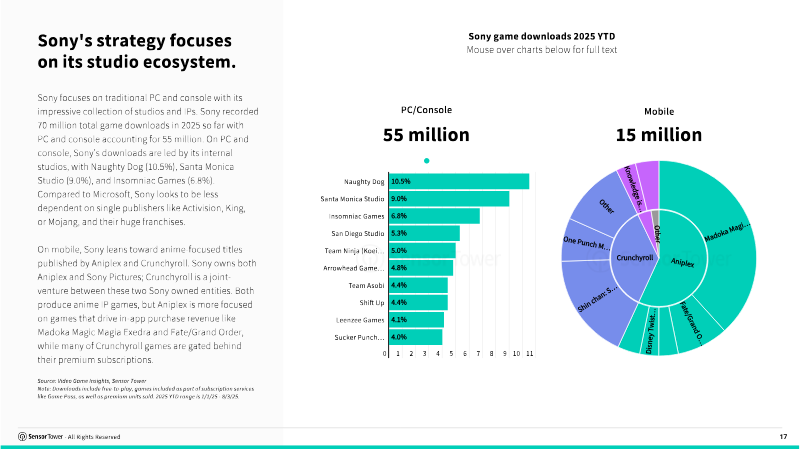Click the slide heading 'Sony's strategy focuses'
Viewport: 800px width, 449px height.
[135, 40]
